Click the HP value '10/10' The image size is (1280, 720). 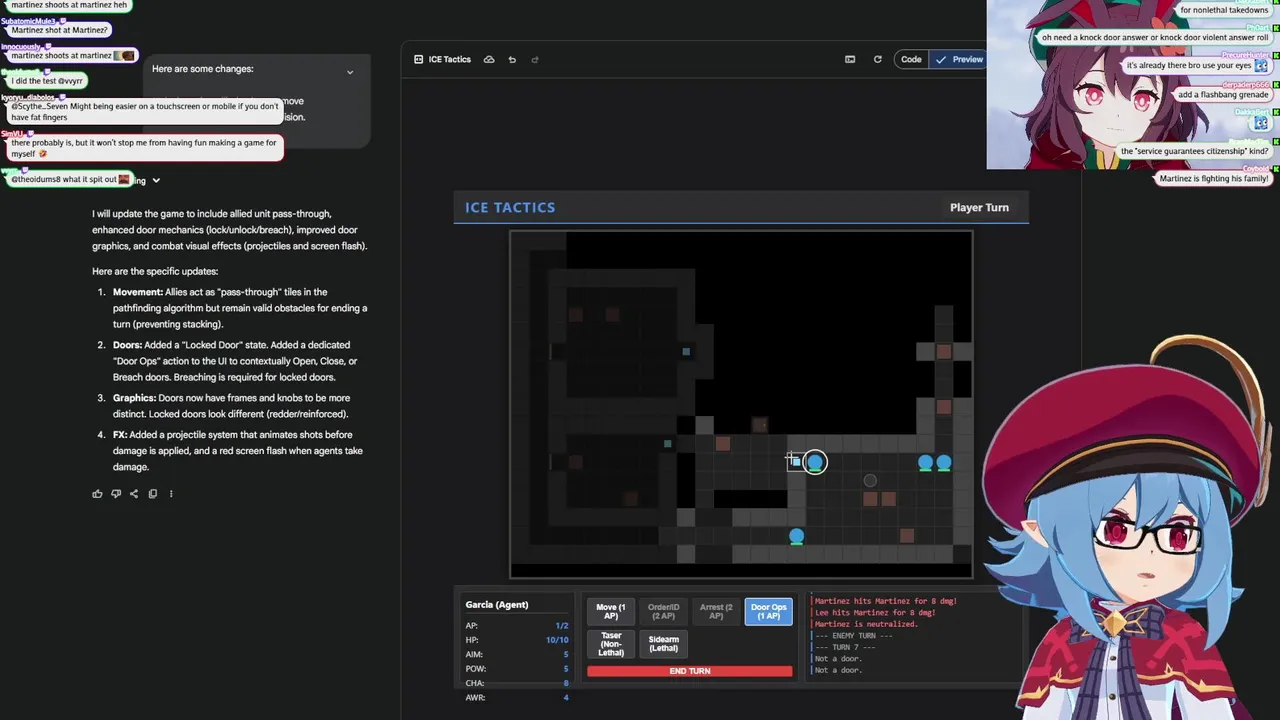point(557,640)
